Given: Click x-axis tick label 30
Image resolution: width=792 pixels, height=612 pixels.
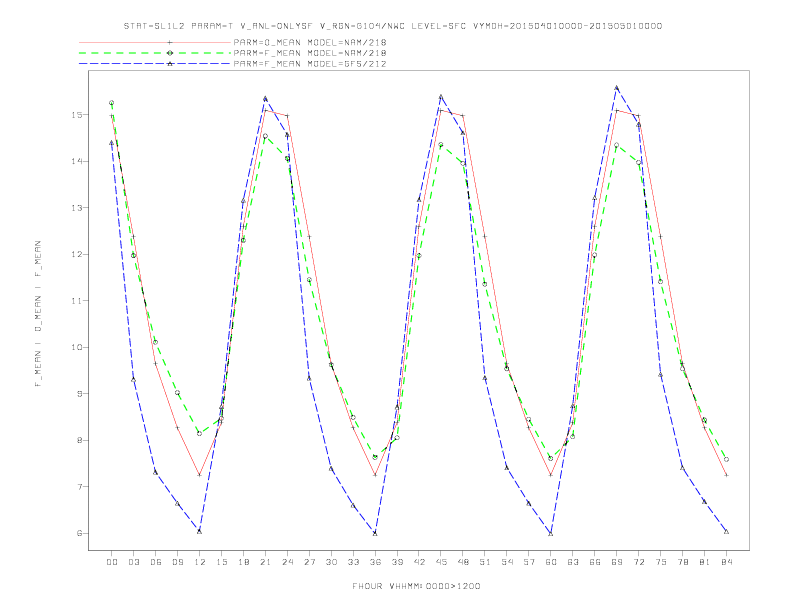Looking at the screenshot, I should (x=331, y=562).
